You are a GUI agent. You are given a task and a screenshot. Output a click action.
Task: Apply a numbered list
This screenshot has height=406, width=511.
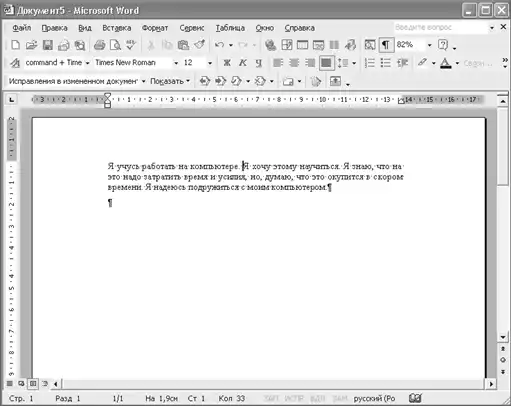pyautogui.click(x=370, y=63)
